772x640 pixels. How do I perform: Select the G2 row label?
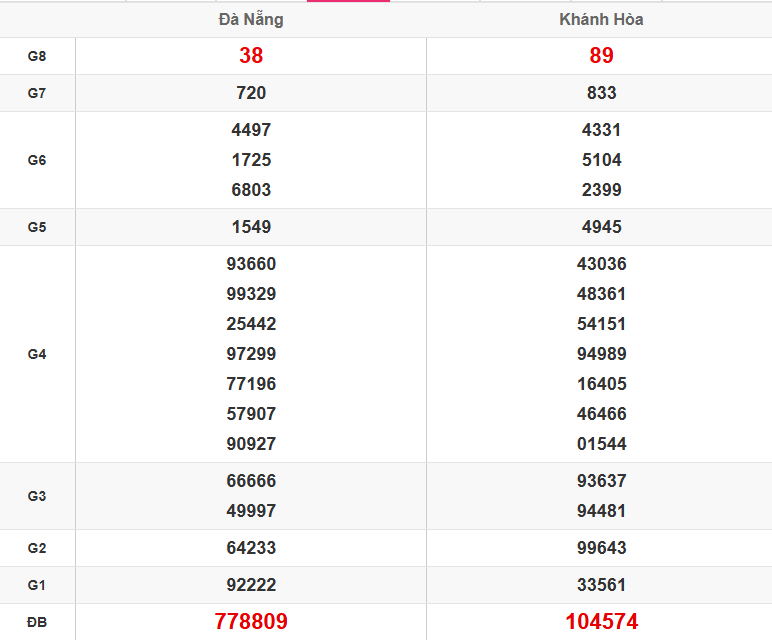pos(37,548)
